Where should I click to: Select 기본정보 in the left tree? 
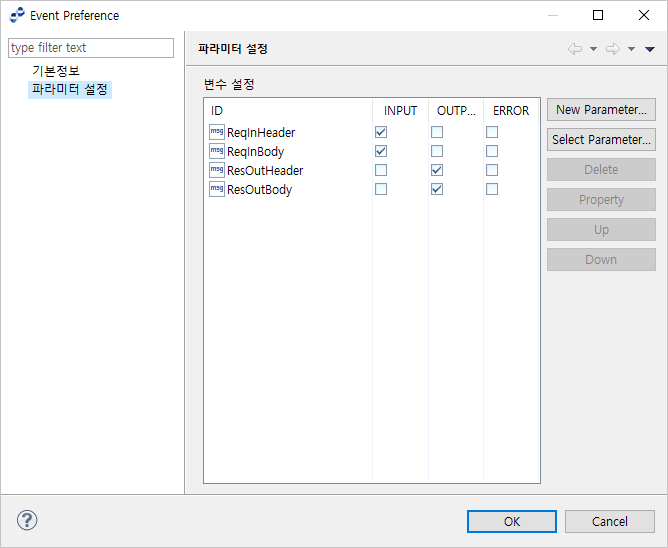[56, 71]
